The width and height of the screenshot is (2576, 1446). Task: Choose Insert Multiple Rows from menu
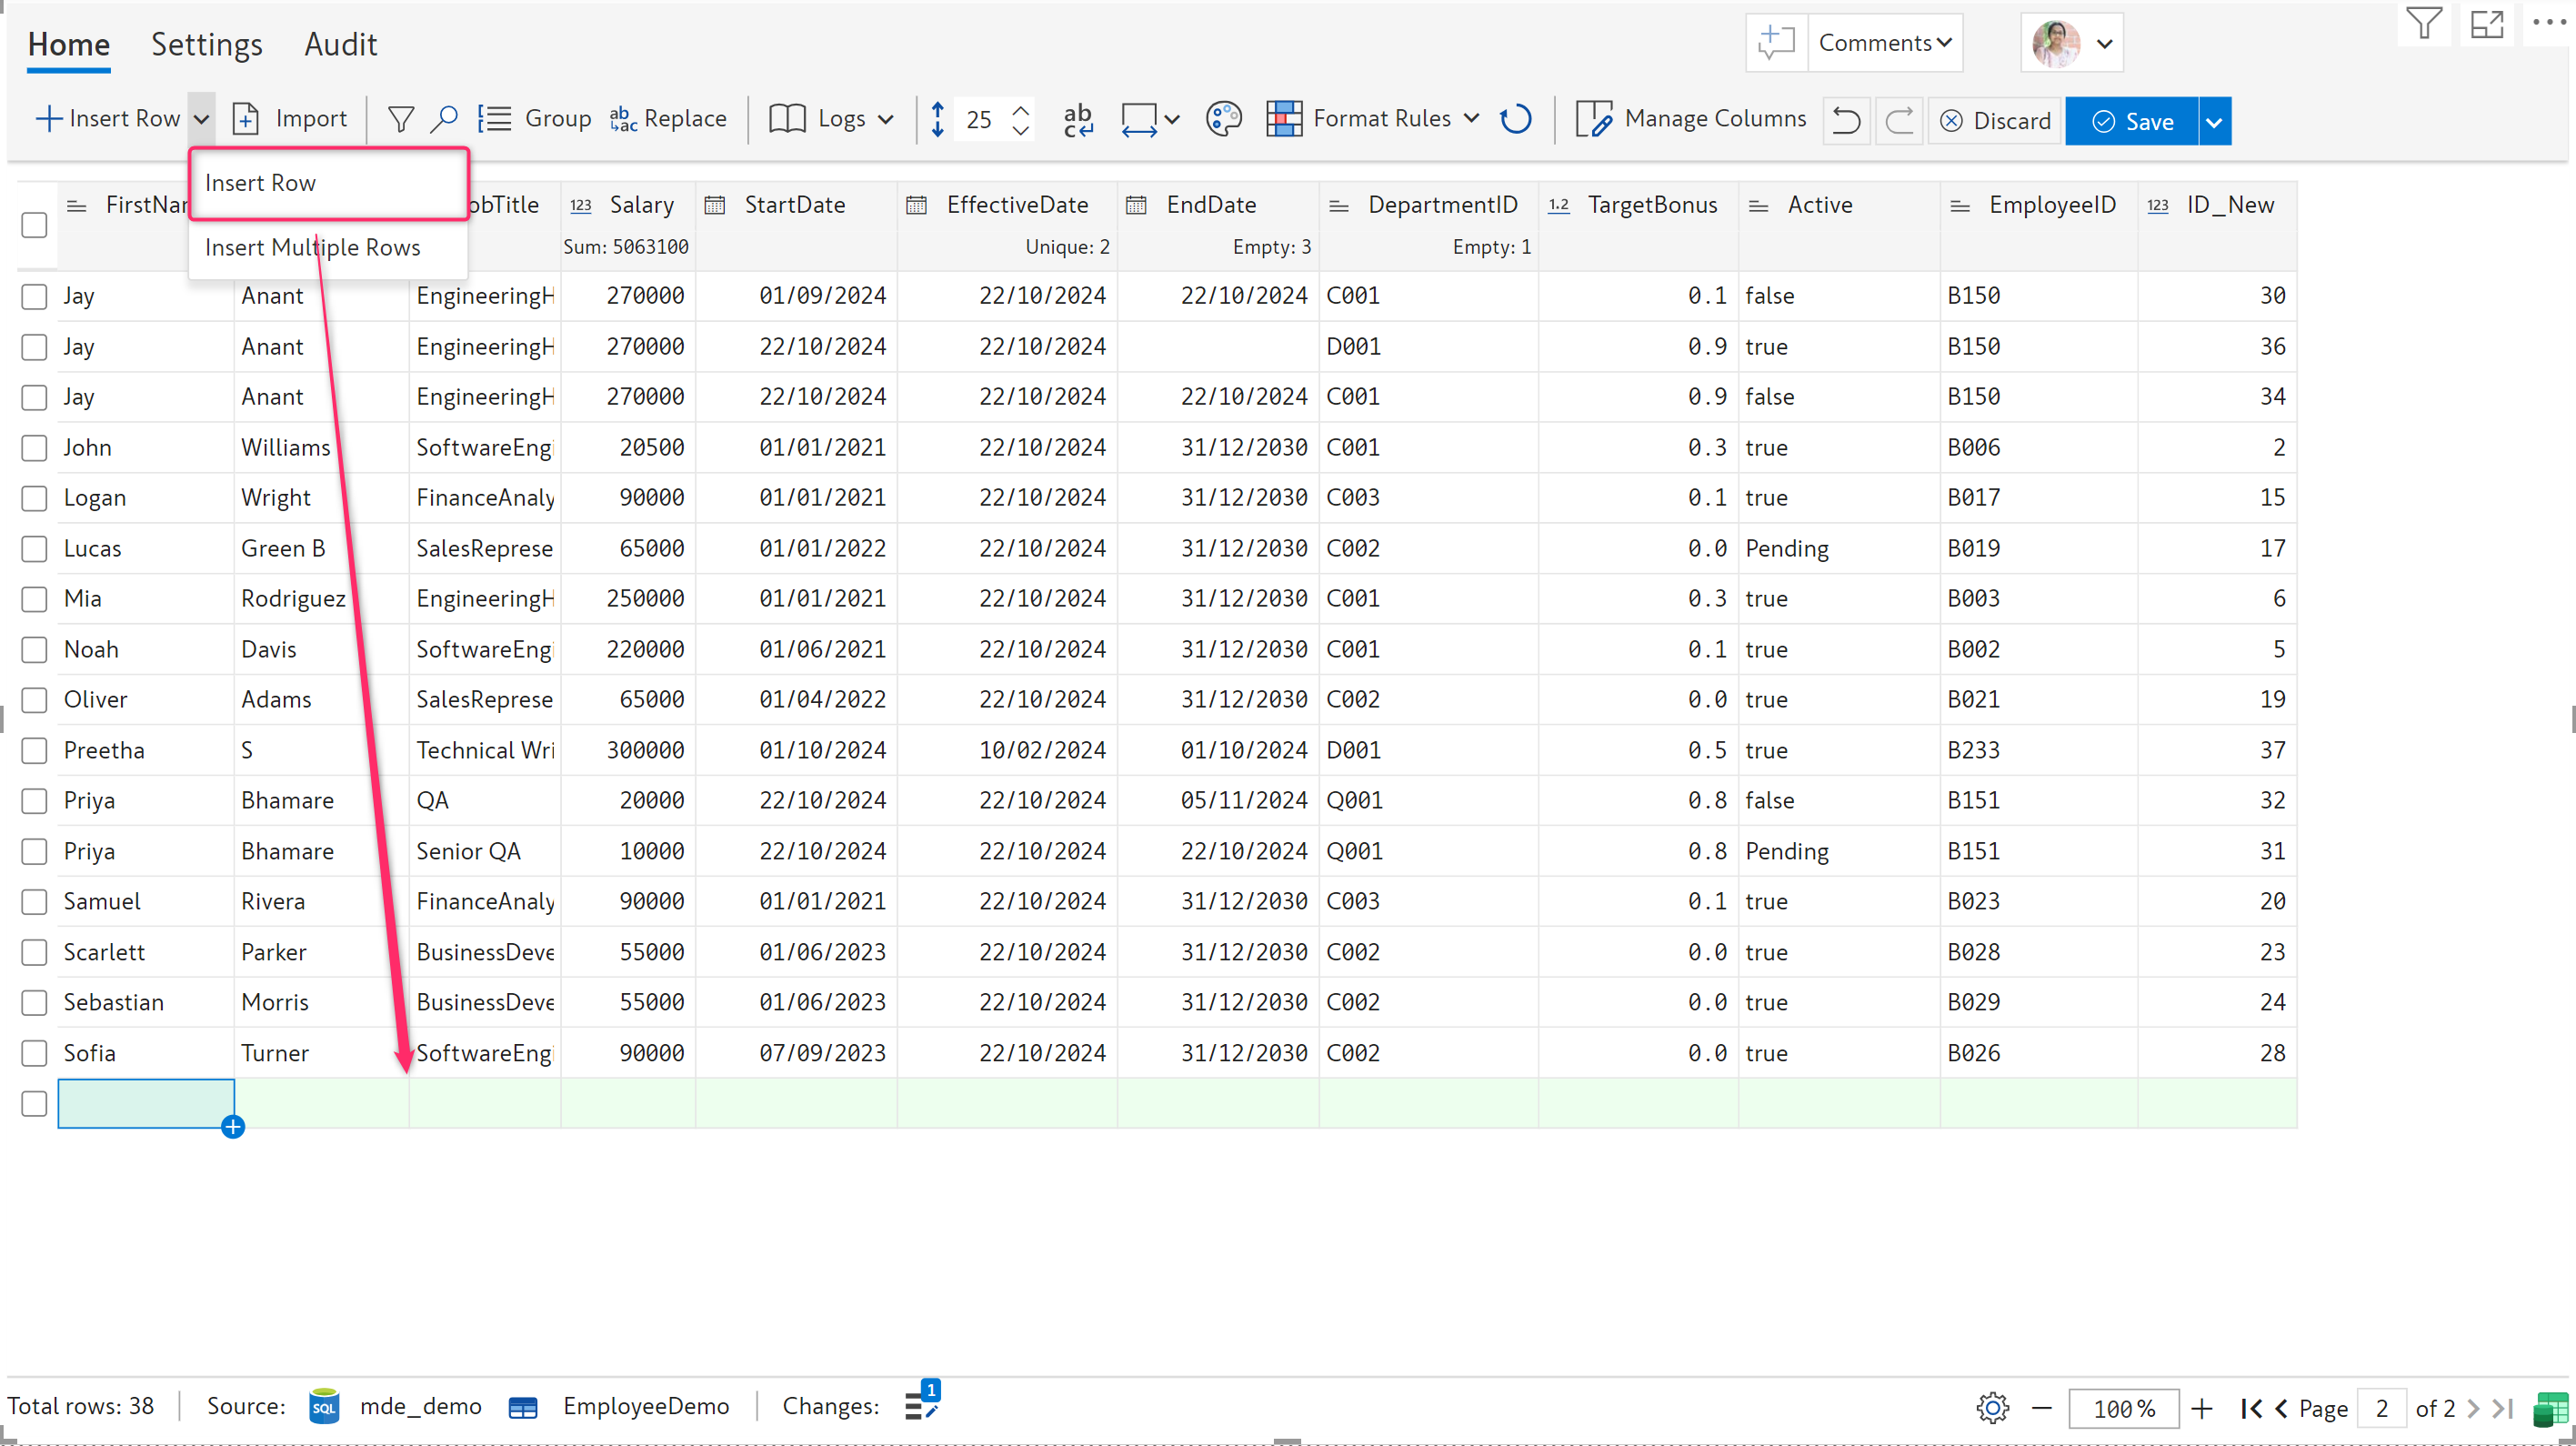pyautogui.click(x=312, y=247)
